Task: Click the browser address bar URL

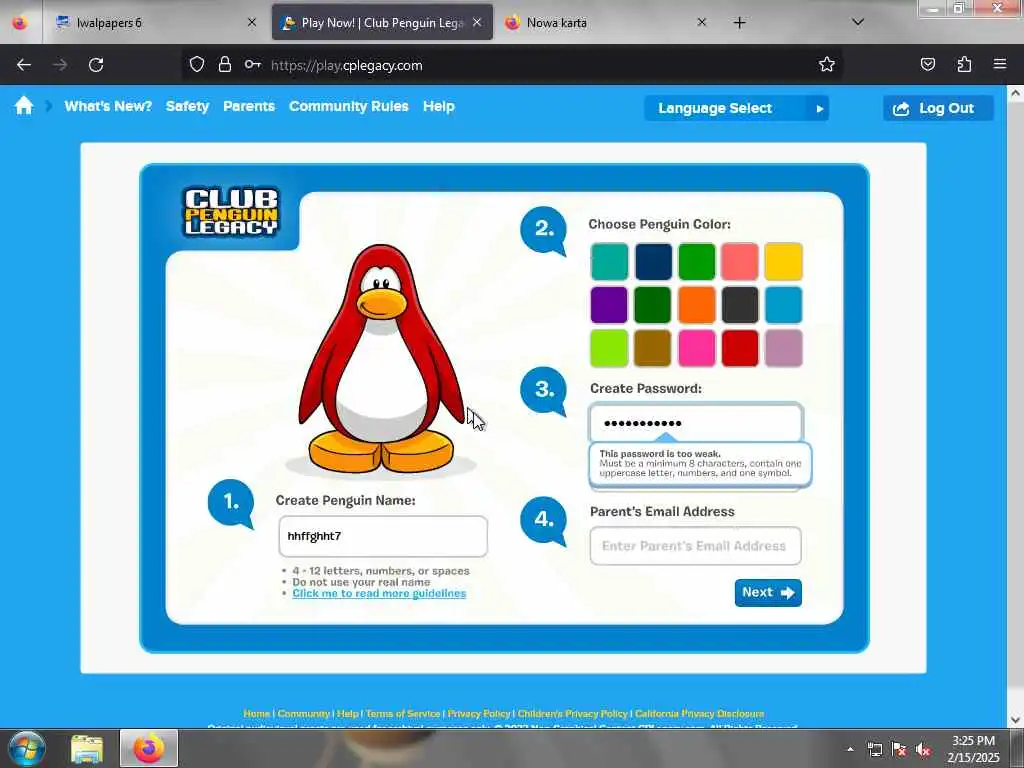Action: 346,65
